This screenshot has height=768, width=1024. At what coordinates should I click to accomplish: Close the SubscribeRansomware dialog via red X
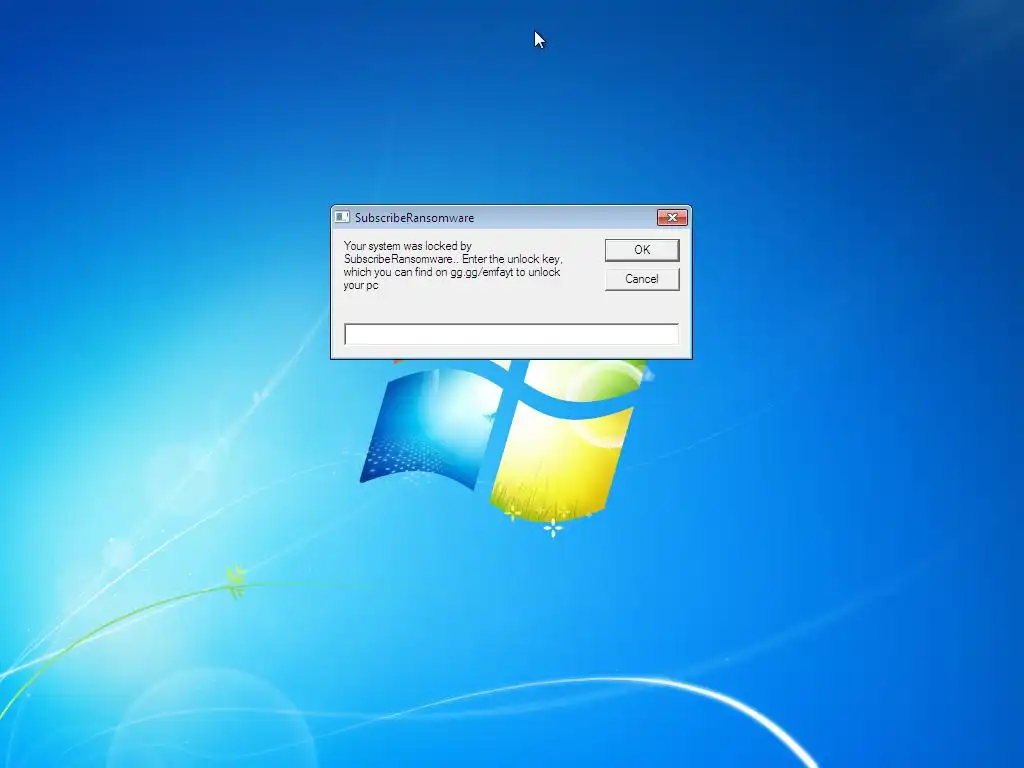[x=672, y=217]
